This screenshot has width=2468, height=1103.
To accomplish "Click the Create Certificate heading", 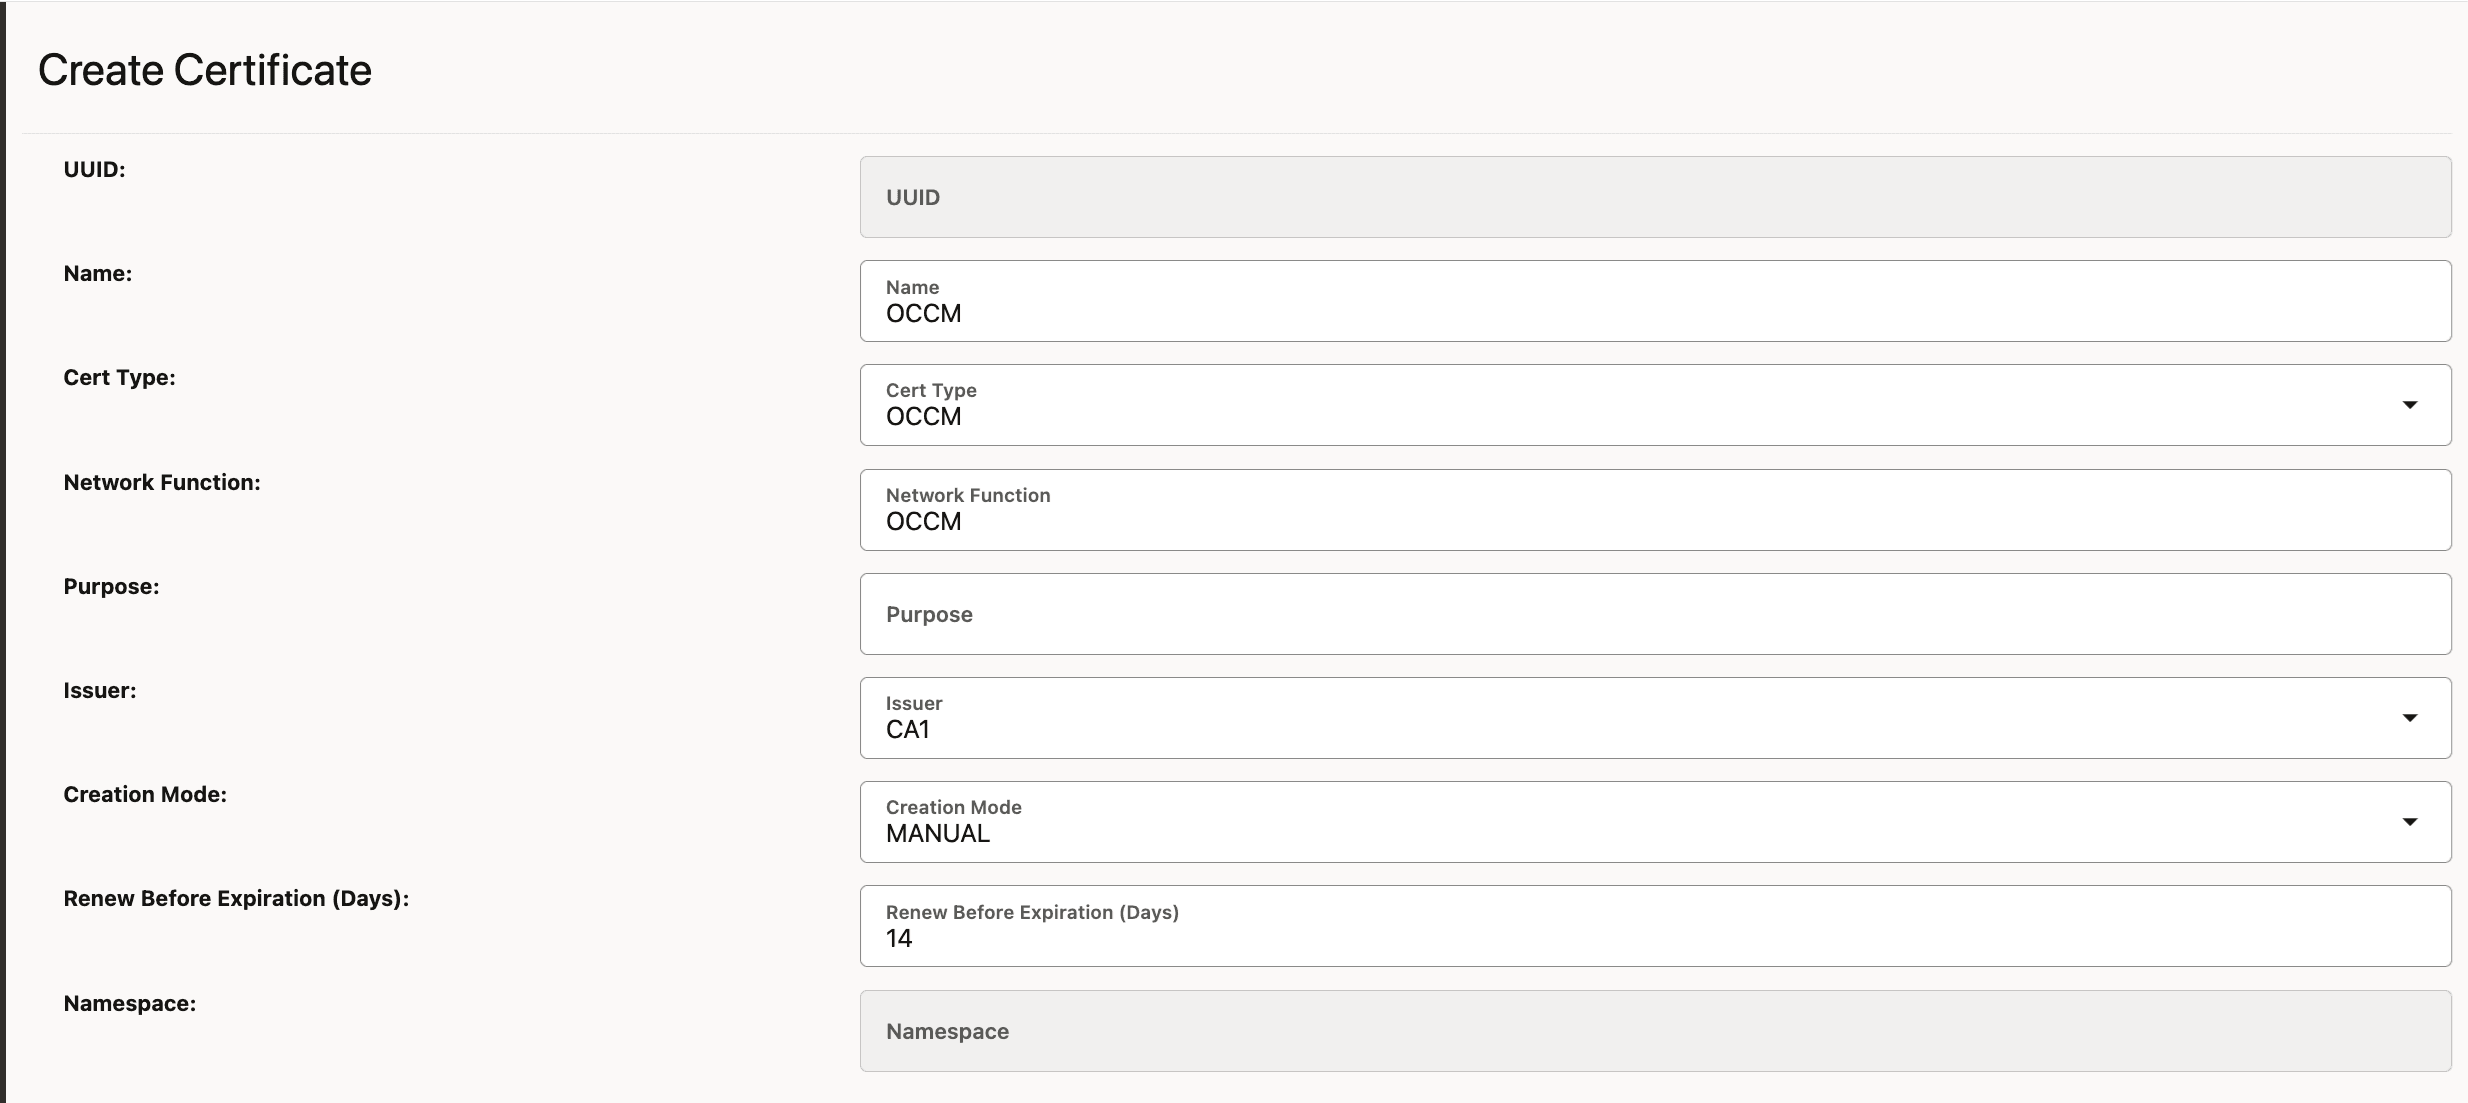I will (x=204, y=68).
